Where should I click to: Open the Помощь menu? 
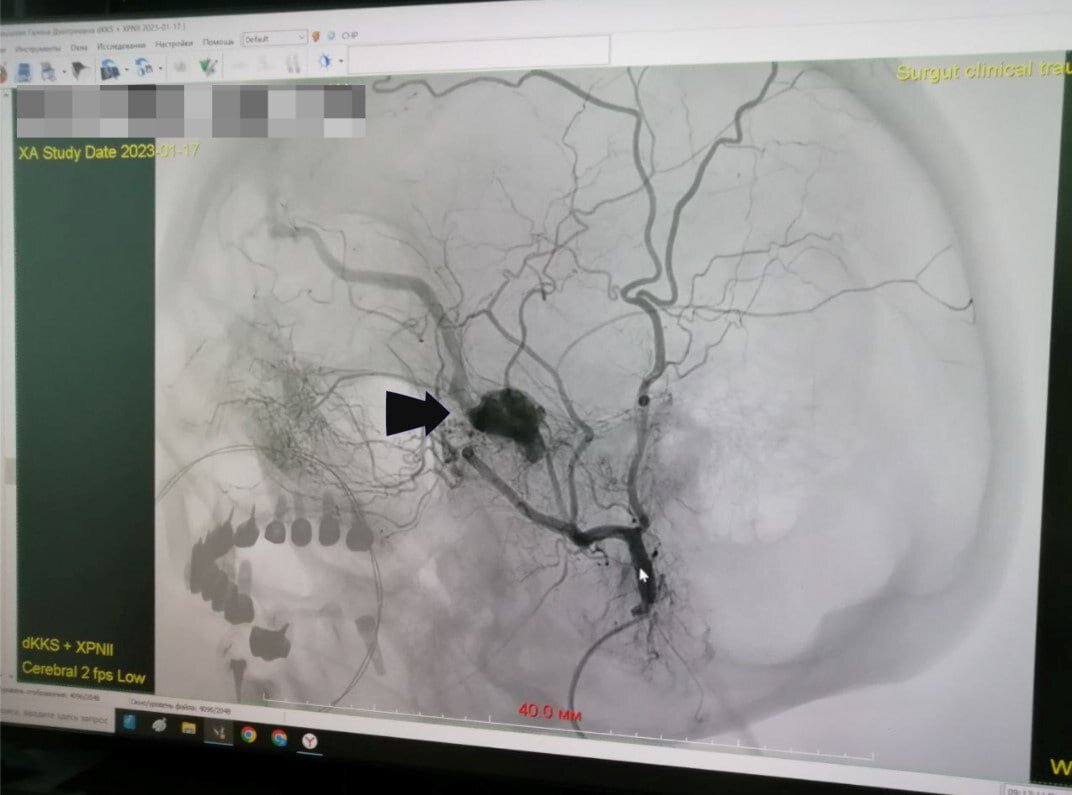click(x=218, y=42)
